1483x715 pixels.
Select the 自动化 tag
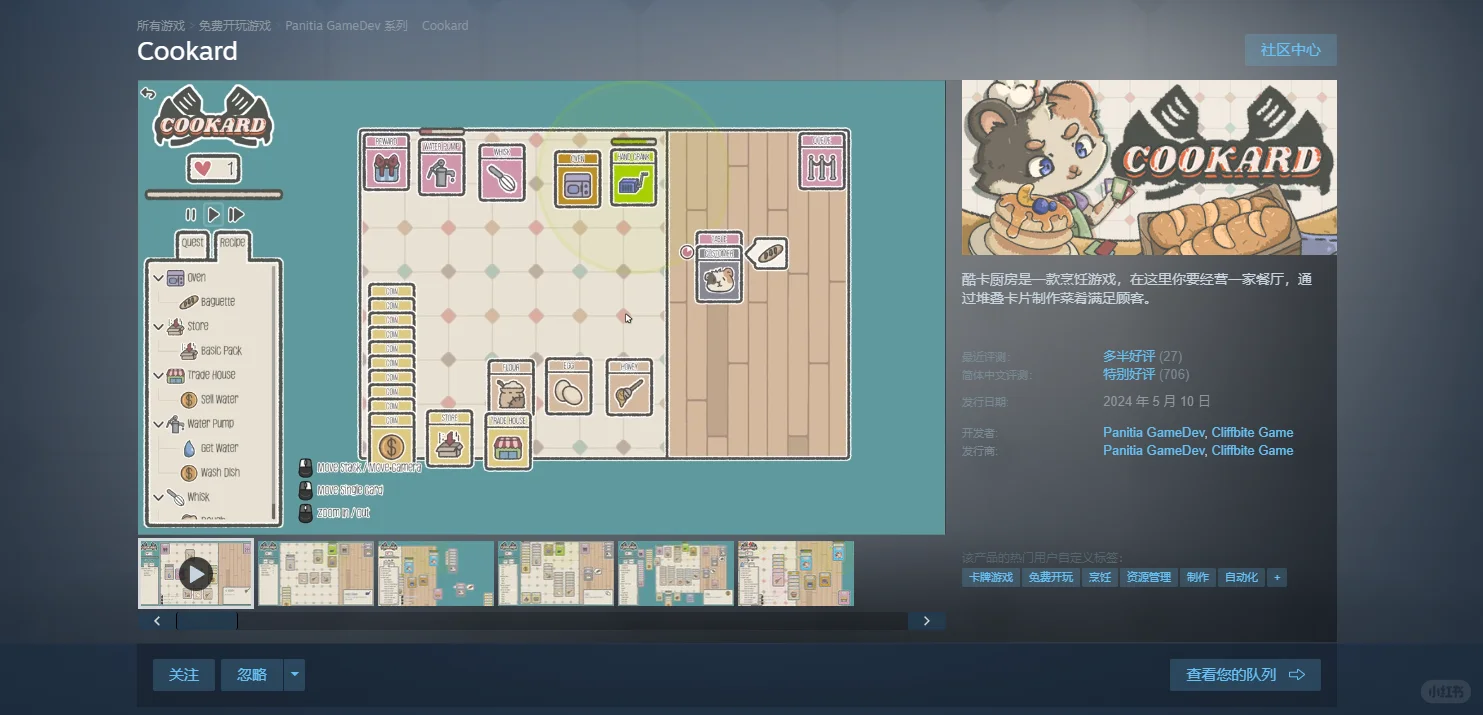pyautogui.click(x=1241, y=577)
